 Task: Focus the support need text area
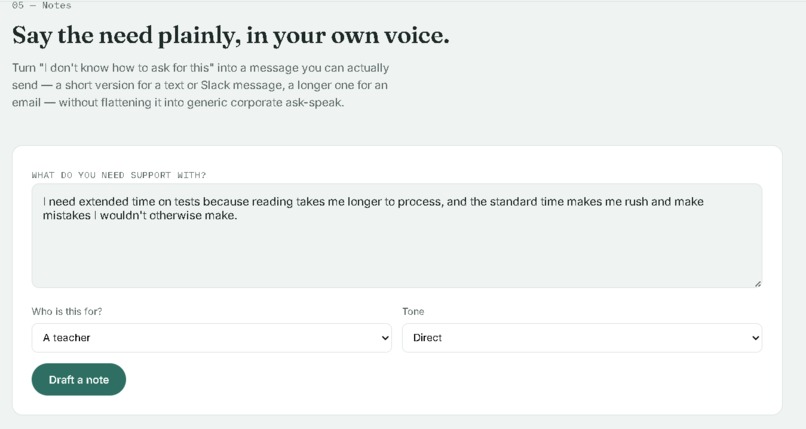(x=397, y=235)
